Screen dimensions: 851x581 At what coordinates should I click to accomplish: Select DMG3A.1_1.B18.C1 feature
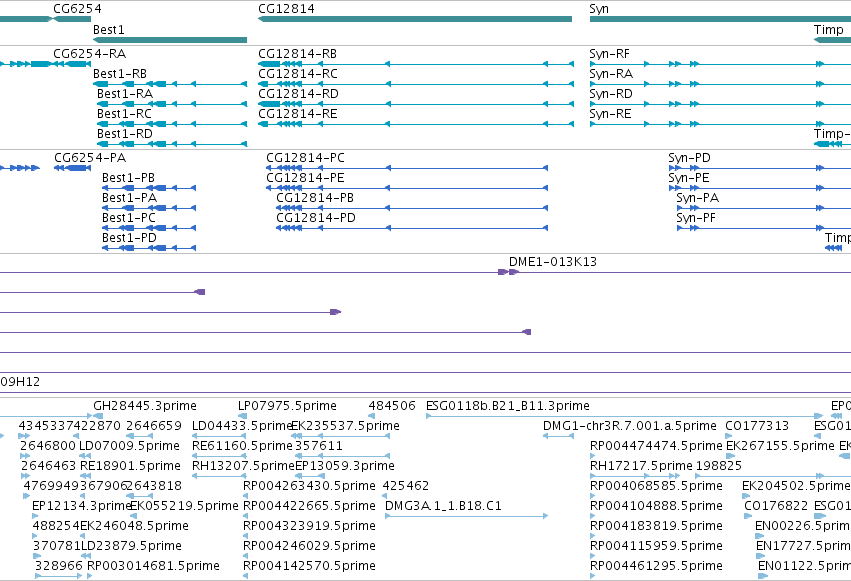[x=467, y=516]
